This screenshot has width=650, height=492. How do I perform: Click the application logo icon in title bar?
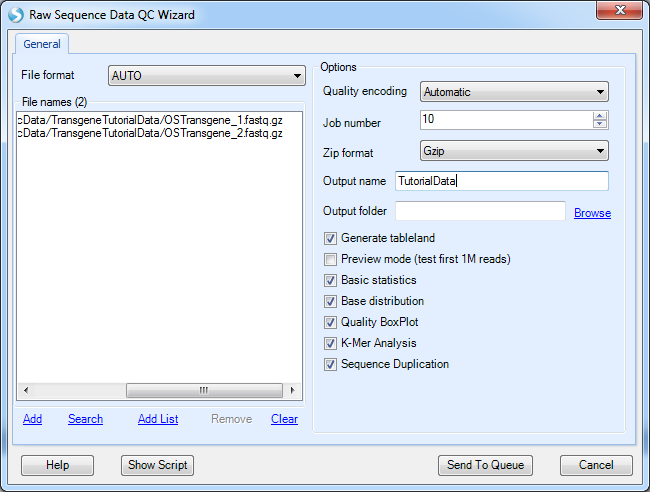pyautogui.click(x=16, y=15)
